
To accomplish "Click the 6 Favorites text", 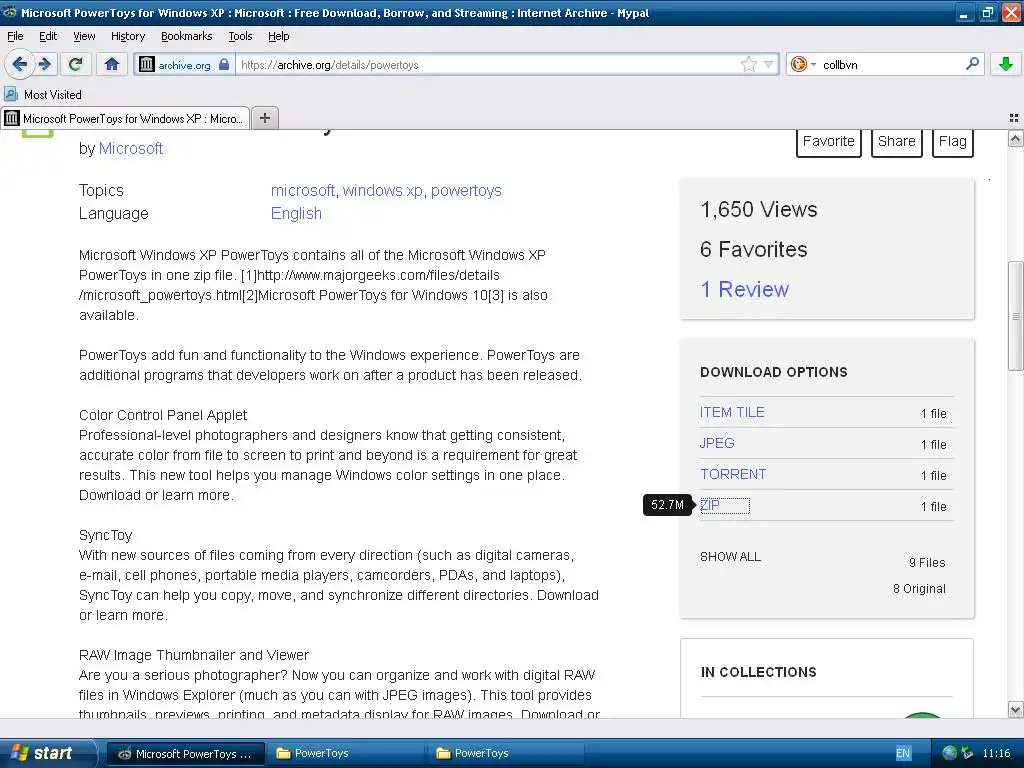I will pyautogui.click(x=754, y=249).
